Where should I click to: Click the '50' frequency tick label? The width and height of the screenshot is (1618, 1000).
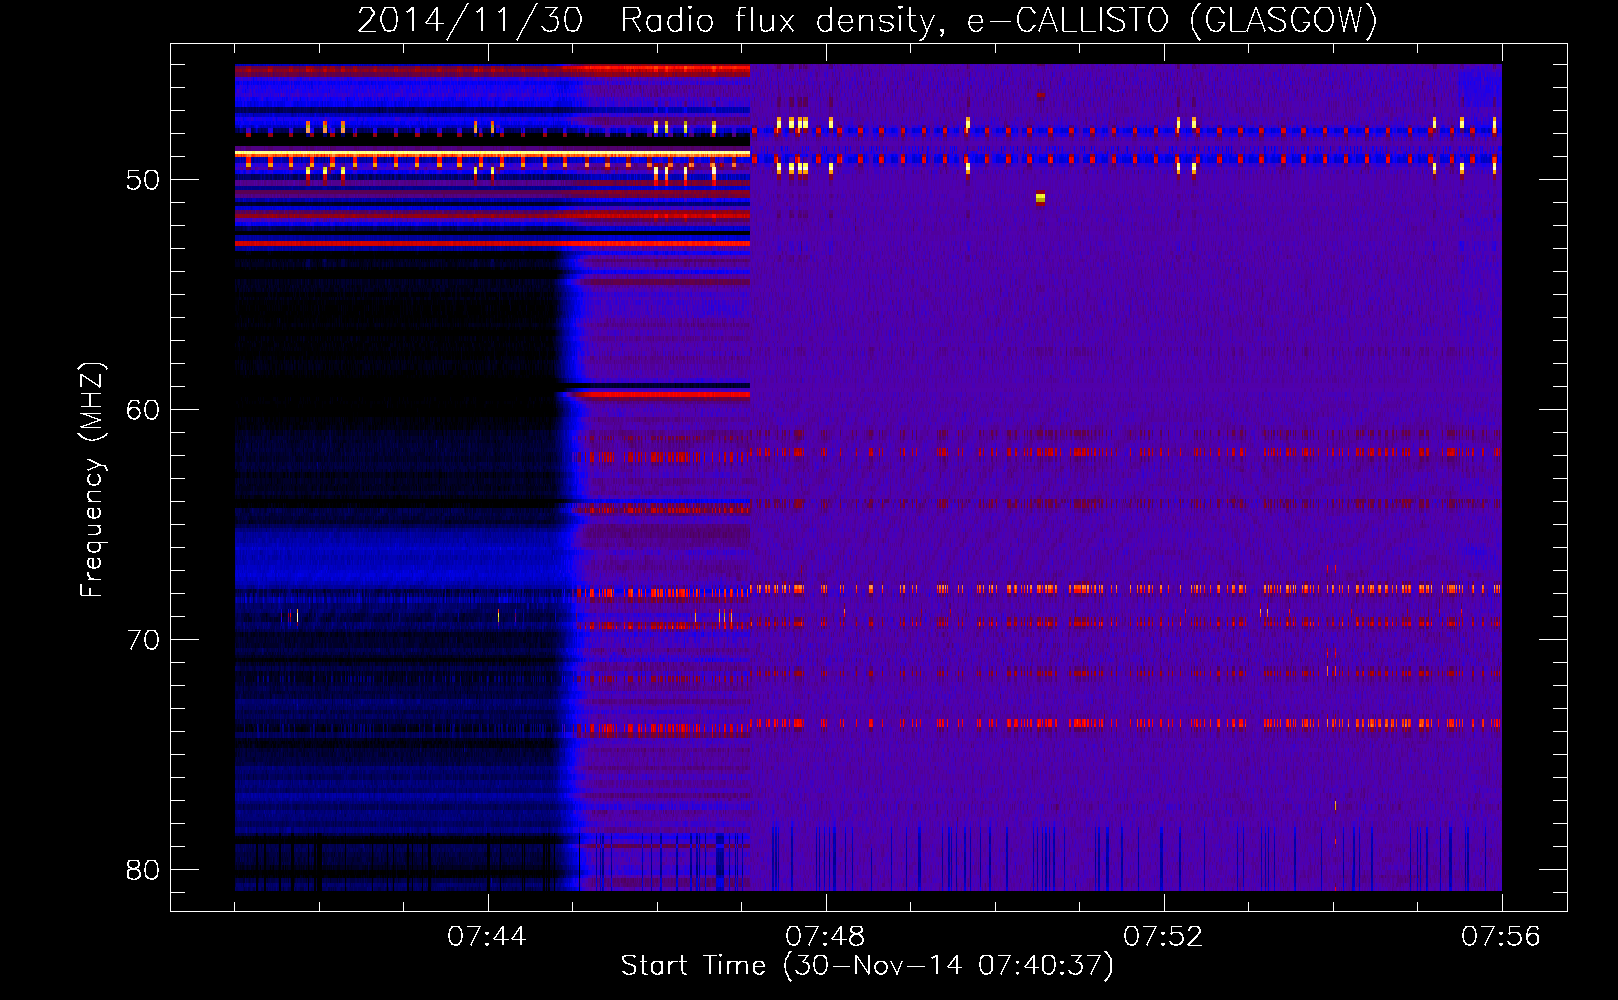(143, 180)
